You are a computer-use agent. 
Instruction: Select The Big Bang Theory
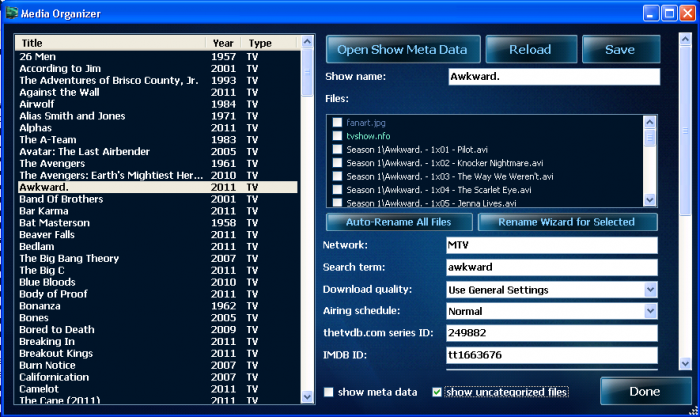pos(158,259)
